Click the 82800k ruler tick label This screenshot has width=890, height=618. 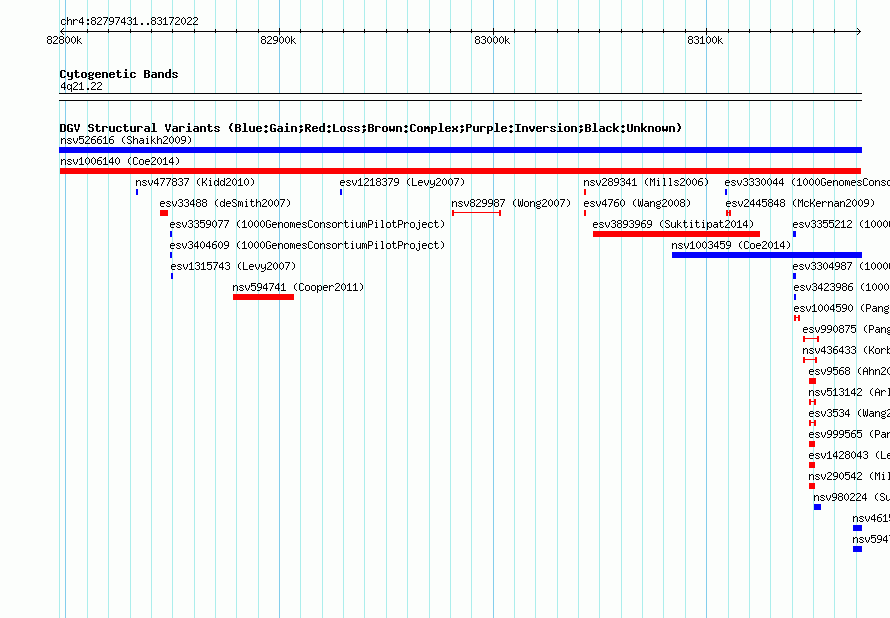(64, 40)
